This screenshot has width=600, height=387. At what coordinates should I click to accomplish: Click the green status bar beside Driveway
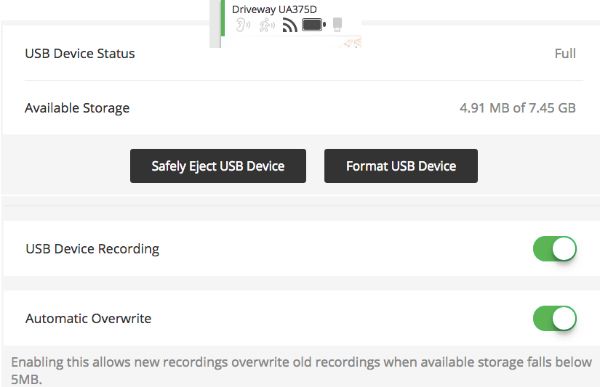coord(223,18)
